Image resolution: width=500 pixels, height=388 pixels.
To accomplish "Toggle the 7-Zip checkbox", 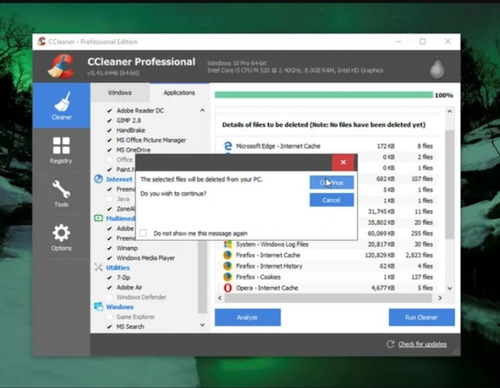I will pos(109,277).
